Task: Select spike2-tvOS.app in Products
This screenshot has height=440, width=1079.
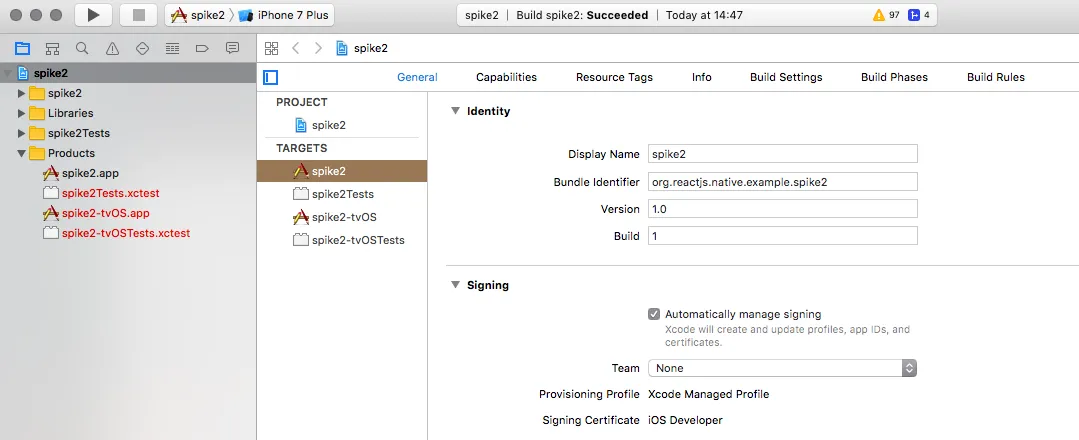Action: (105, 213)
